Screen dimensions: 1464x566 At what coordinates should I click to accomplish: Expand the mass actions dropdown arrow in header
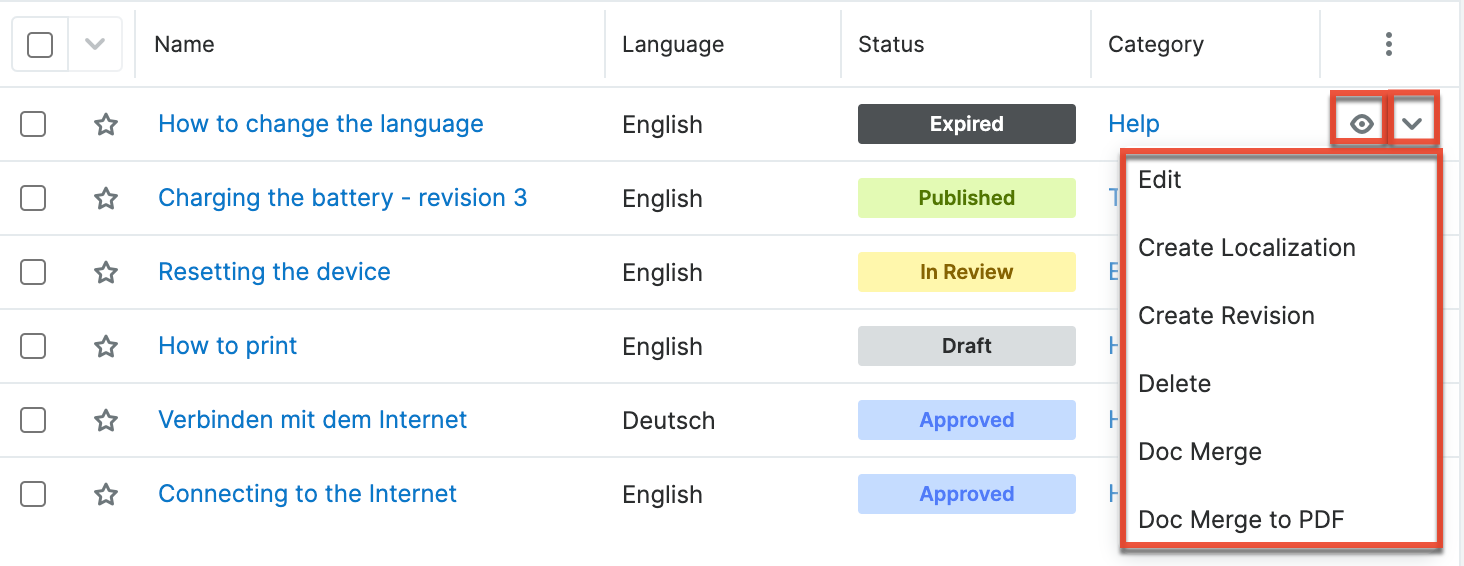pos(95,45)
